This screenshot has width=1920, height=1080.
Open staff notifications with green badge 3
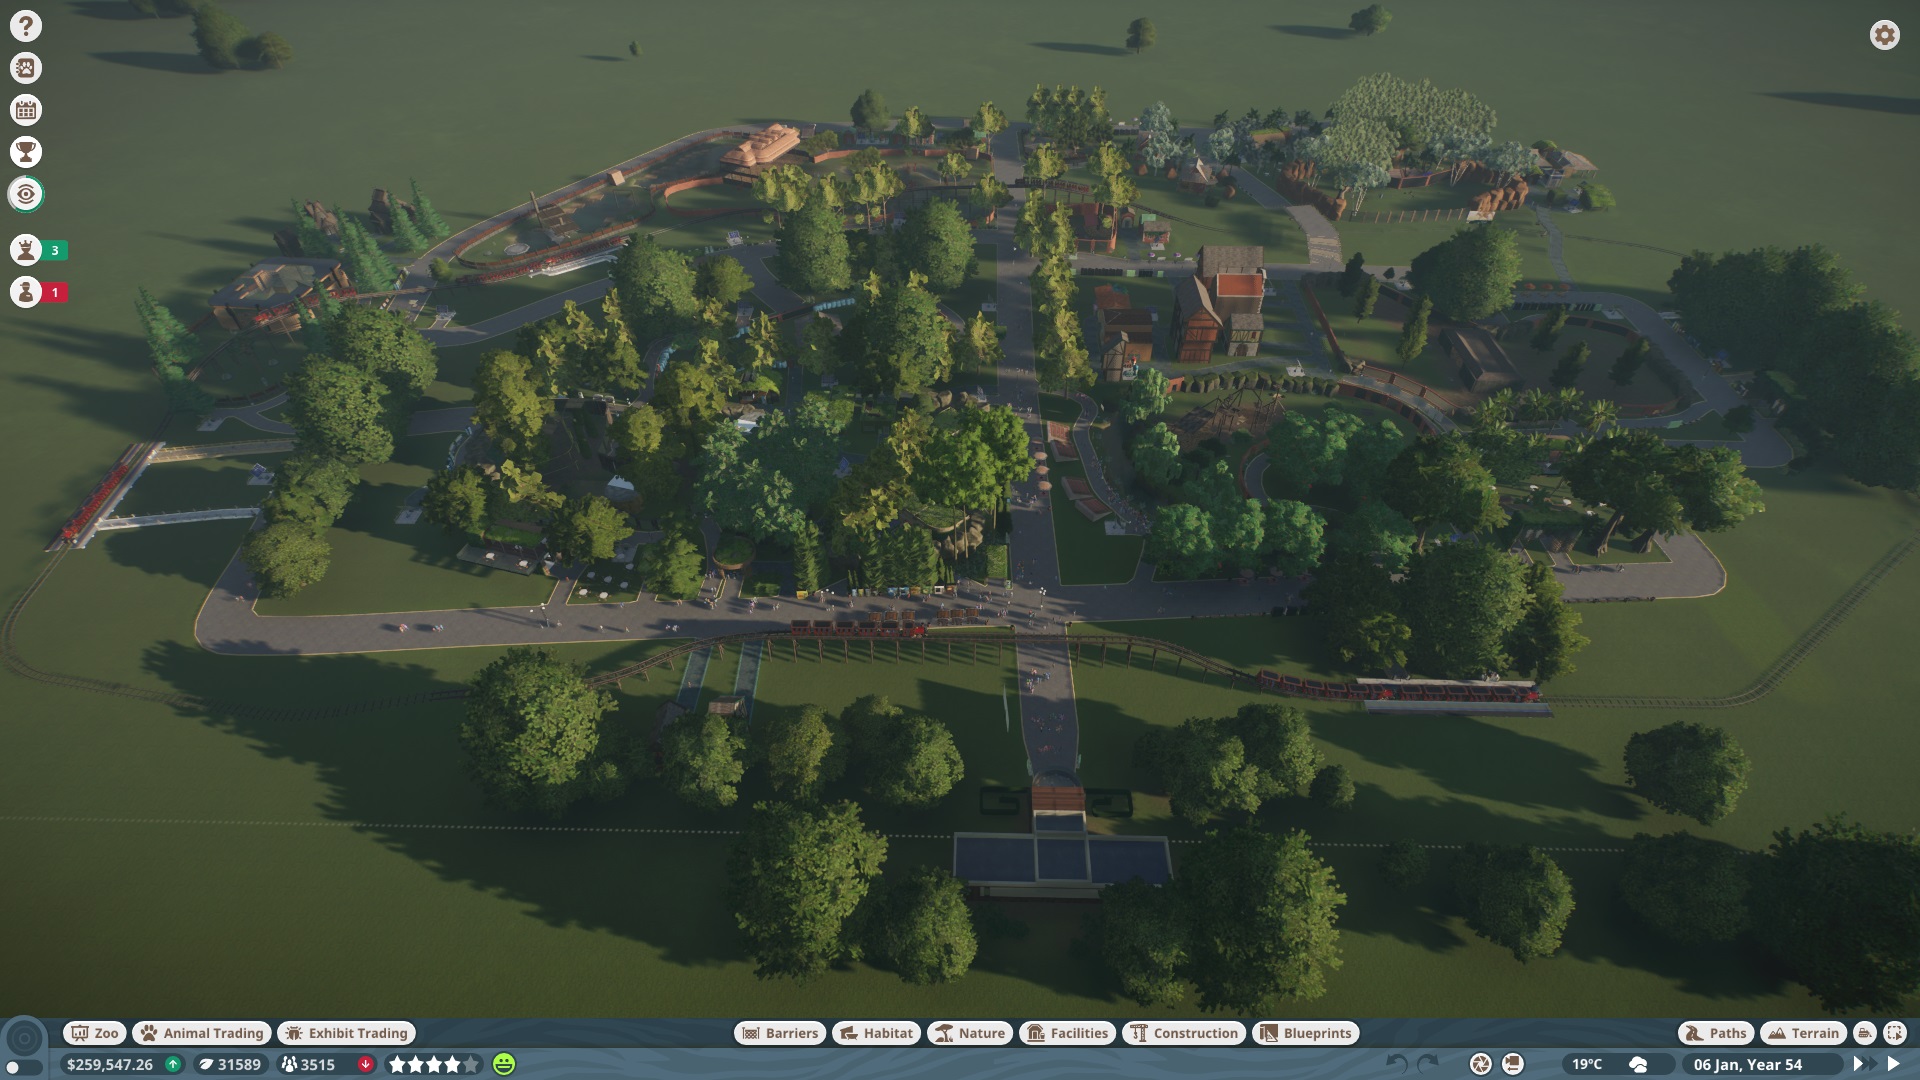(x=39, y=250)
